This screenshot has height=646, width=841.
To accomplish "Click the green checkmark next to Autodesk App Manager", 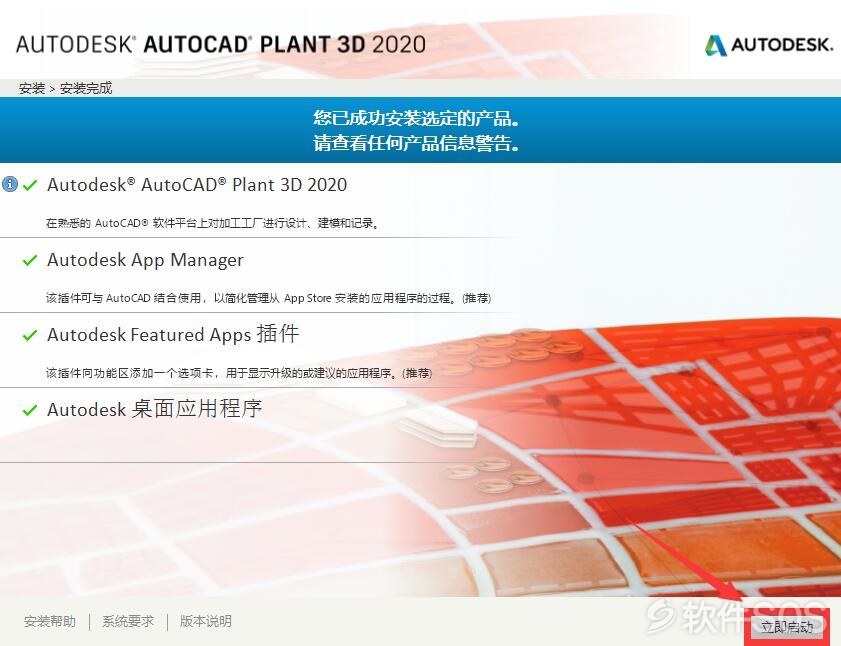I will point(30,260).
